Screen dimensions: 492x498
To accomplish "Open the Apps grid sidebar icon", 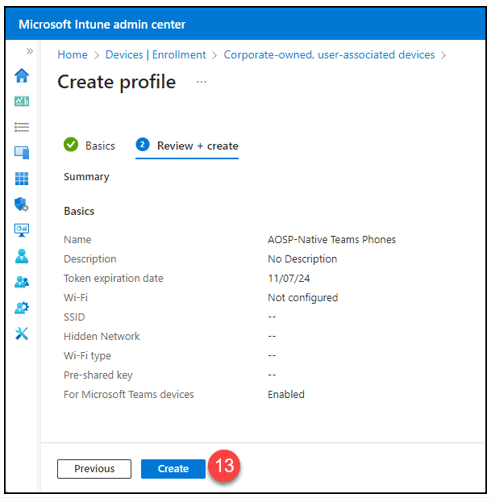I will tap(22, 178).
